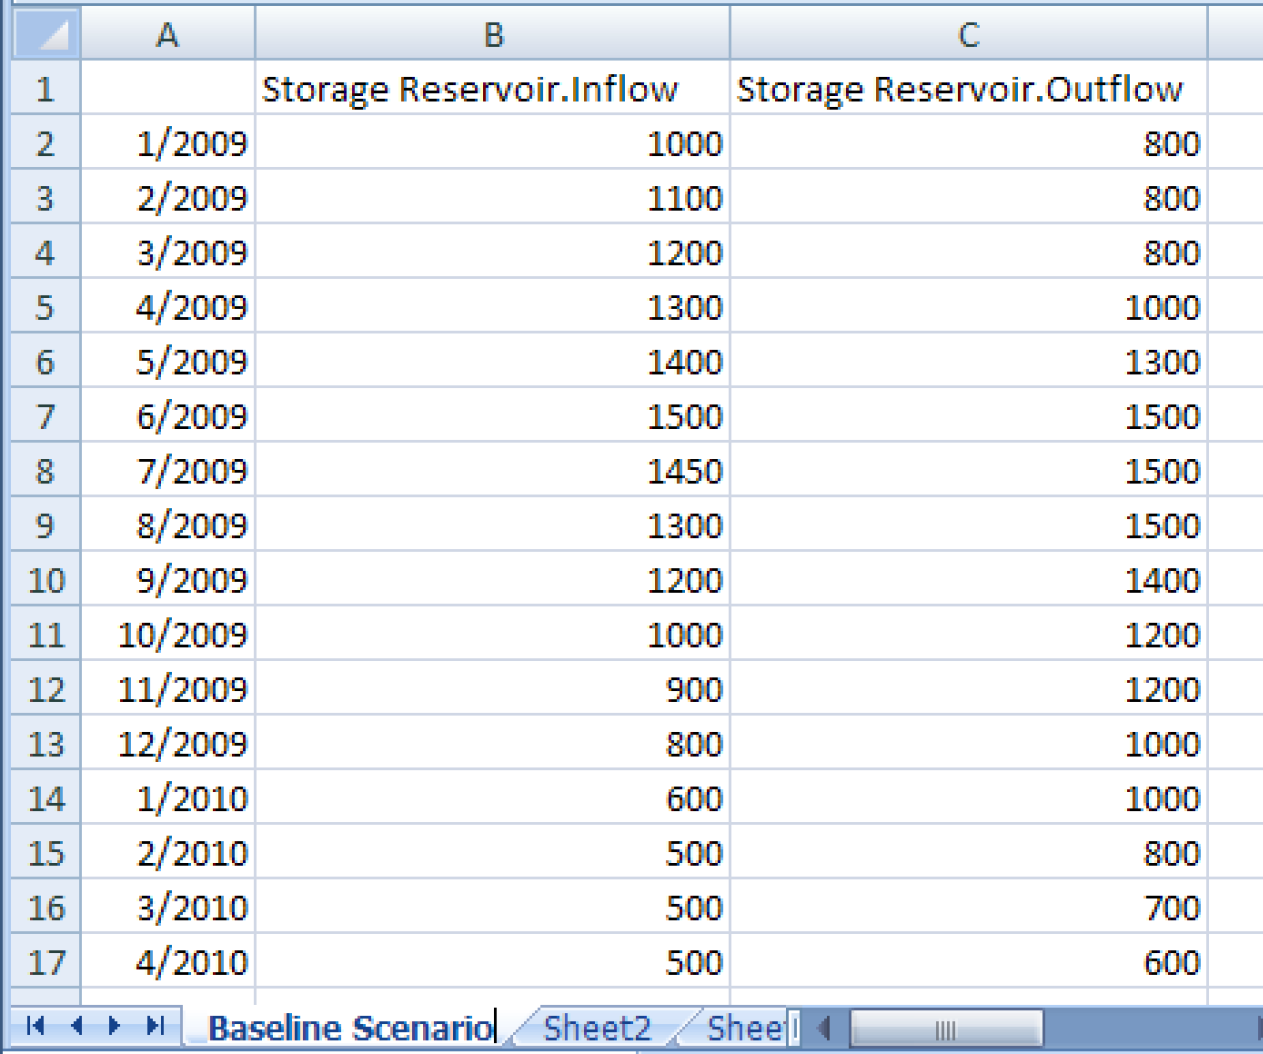
Task: Select the date cell 12/2009
Action: click(167, 744)
